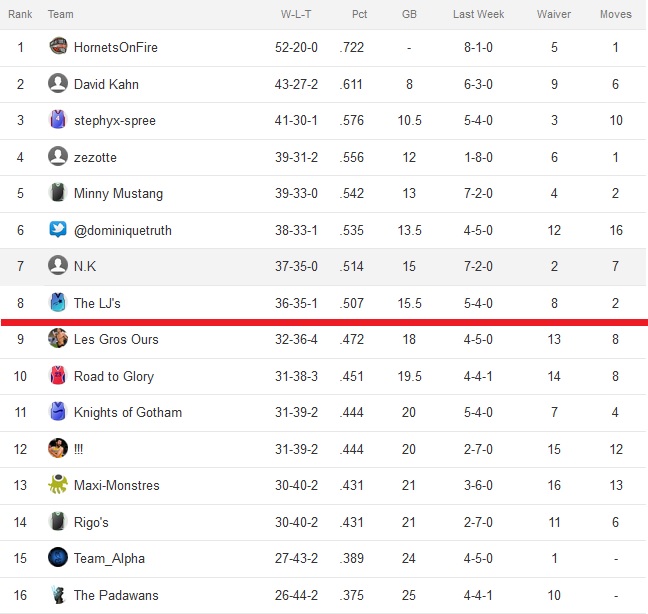Image resolution: width=648 pixels, height=614 pixels.
Task: Select The Padawans character avatar
Action: 58,595
